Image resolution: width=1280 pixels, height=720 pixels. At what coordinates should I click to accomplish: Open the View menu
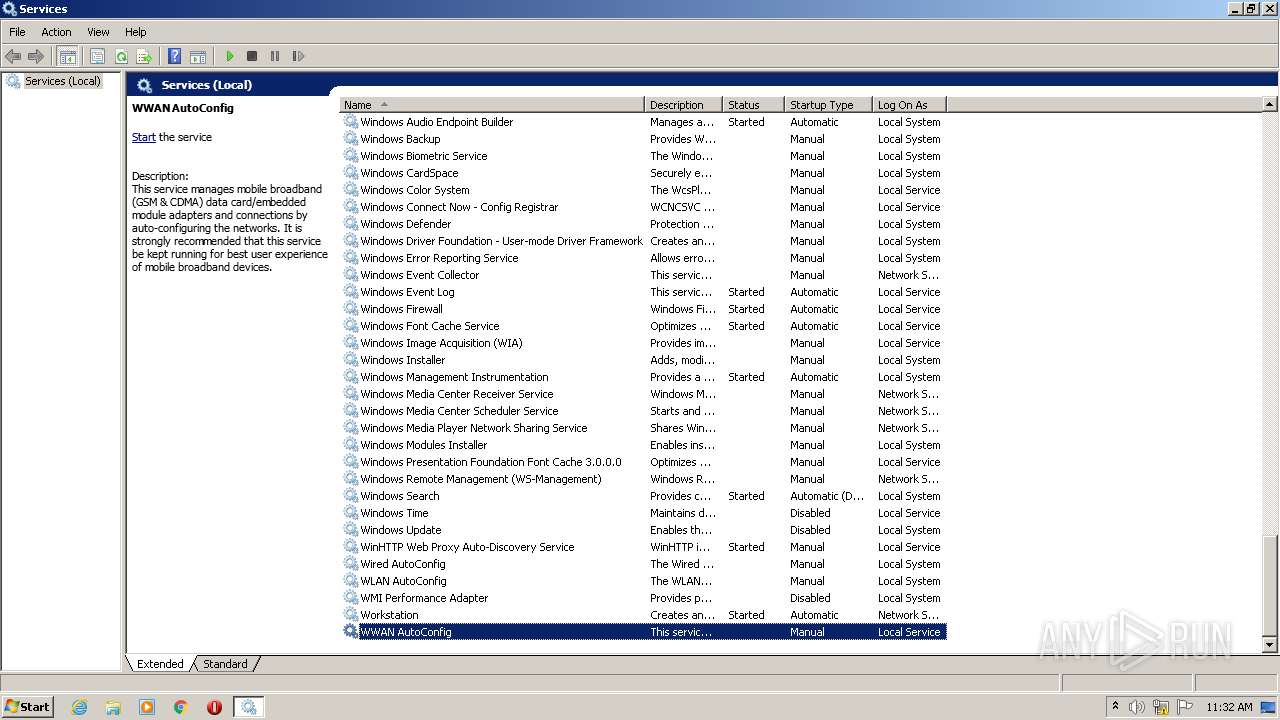[x=98, y=32]
